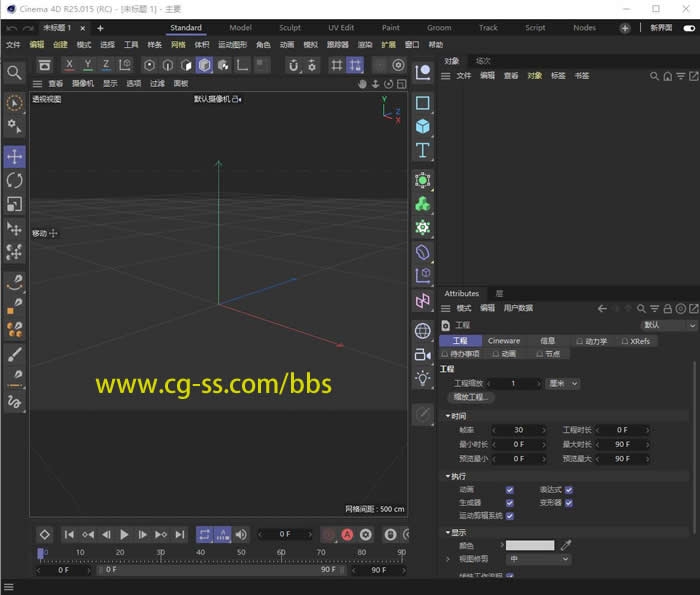
Task: Toggle the 变形器 checkbox
Action: tap(569, 503)
